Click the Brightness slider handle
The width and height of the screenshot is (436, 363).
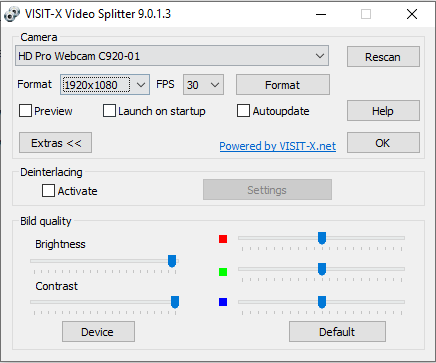point(172,261)
